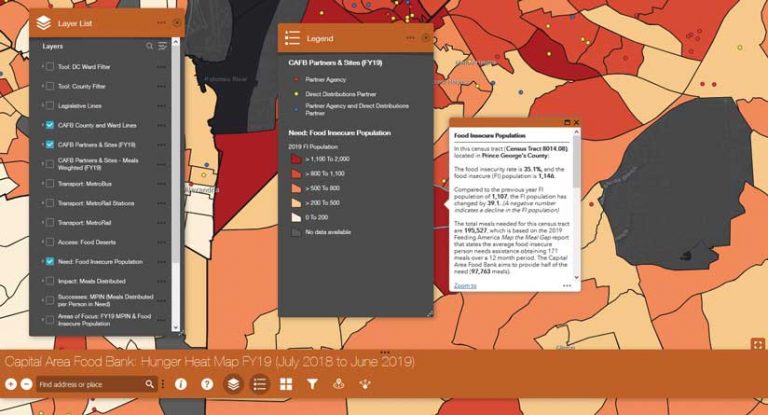This screenshot has height=415, width=768.
Task: Open layer list filter options icon
Action: pyautogui.click(x=162, y=46)
